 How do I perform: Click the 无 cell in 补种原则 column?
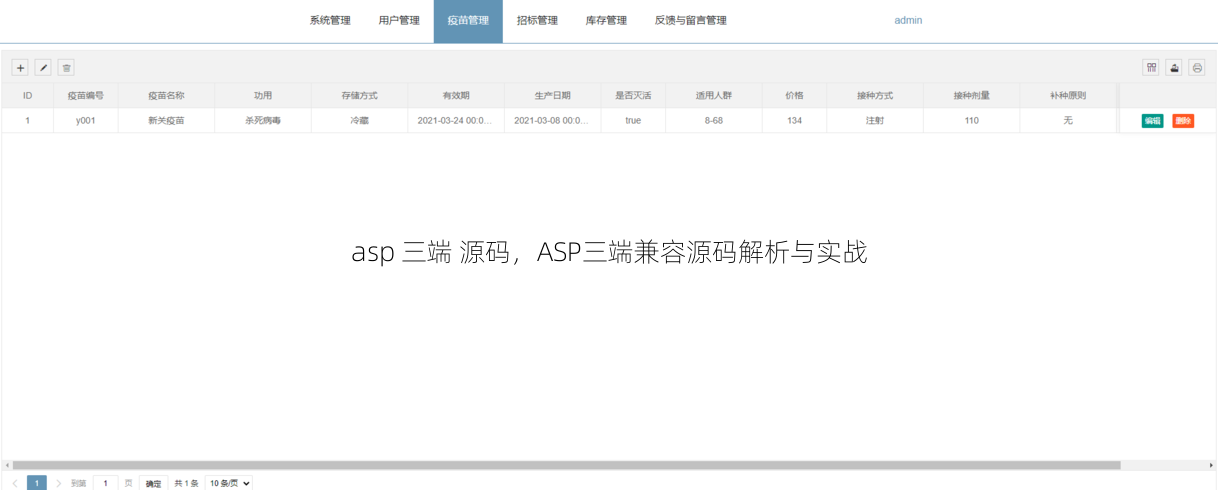[1068, 120]
